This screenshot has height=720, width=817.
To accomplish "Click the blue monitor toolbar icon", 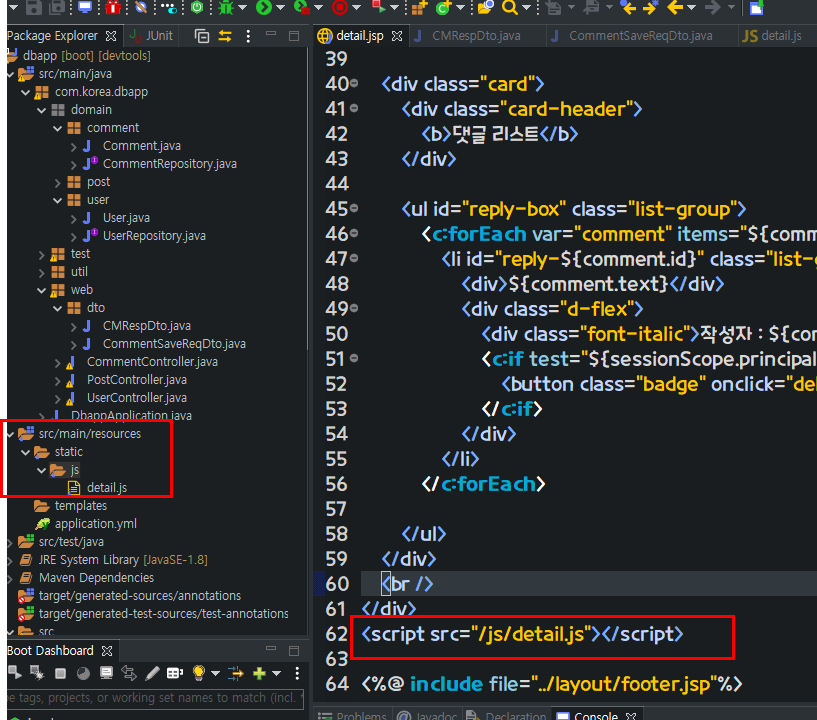I will (x=84, y=7).
